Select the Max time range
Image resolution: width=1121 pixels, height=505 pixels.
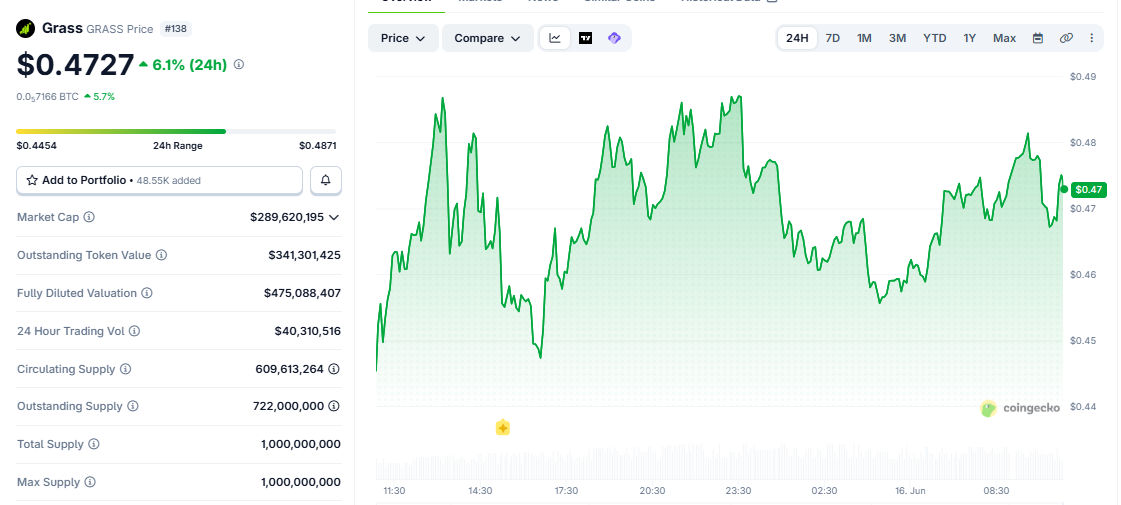tap(1004, 38)
